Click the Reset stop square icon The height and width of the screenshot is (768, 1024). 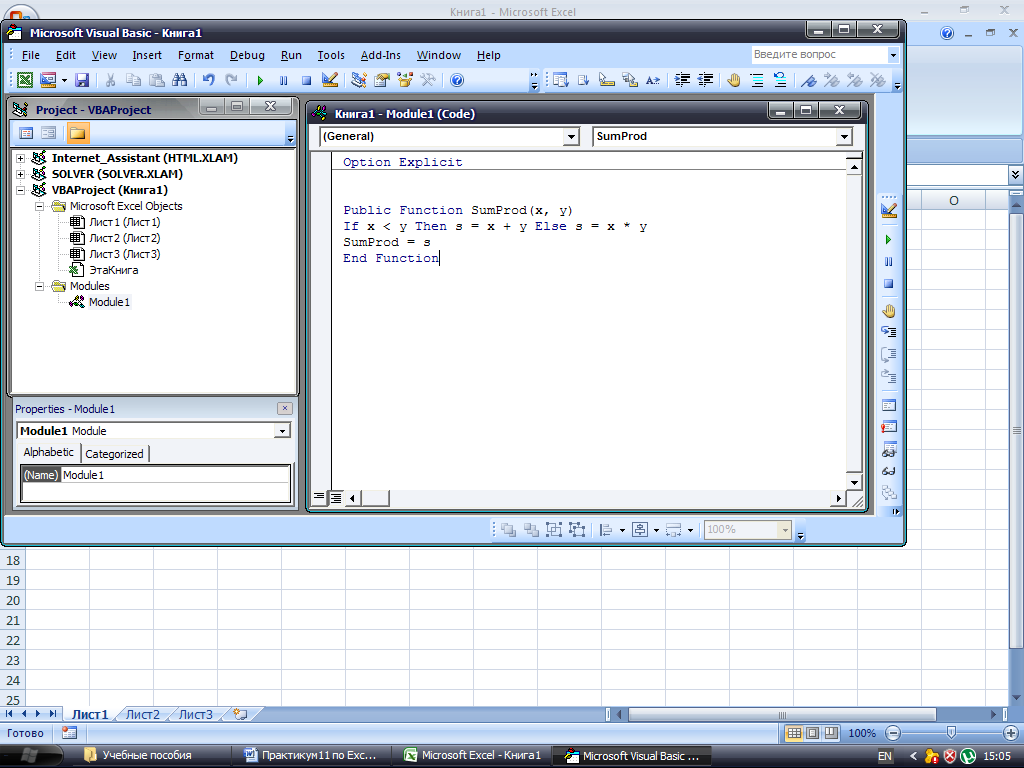(x=306, y=80)
